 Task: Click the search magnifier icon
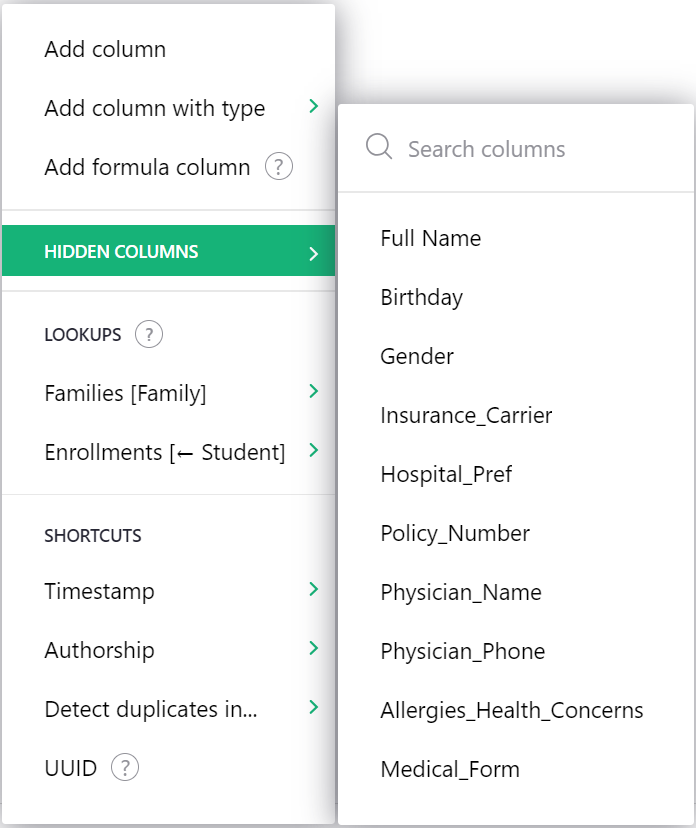tap(378, 148)
